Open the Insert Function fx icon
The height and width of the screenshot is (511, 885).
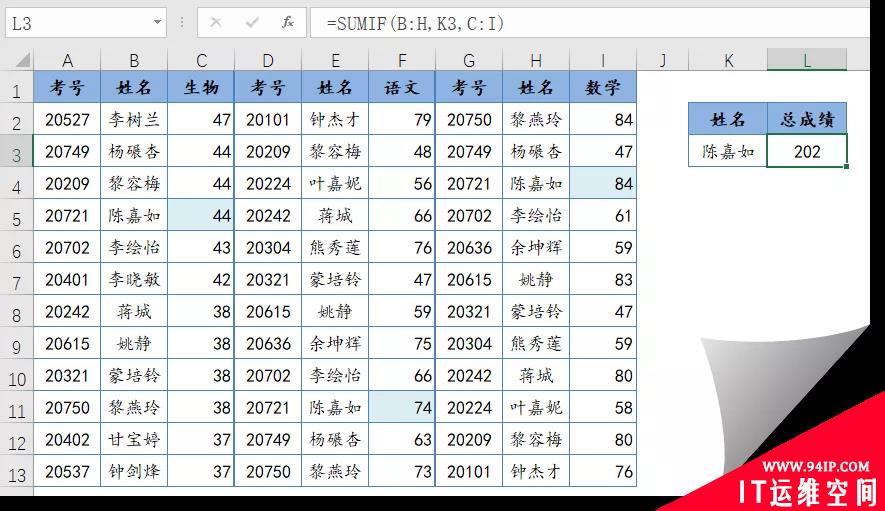coord(288,23)
